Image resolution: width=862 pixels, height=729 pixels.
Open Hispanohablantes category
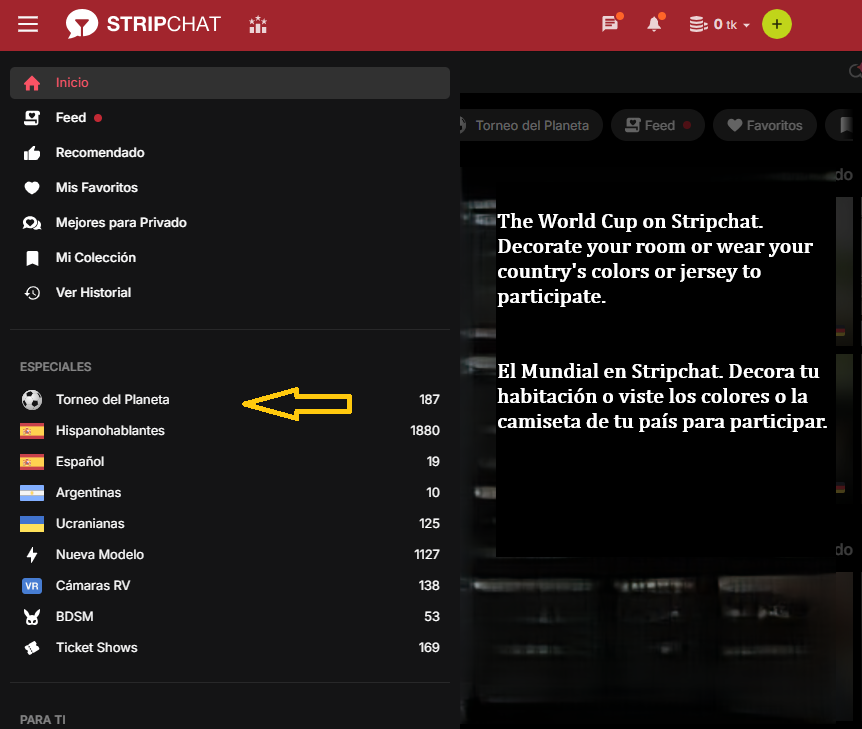point(230,430)
